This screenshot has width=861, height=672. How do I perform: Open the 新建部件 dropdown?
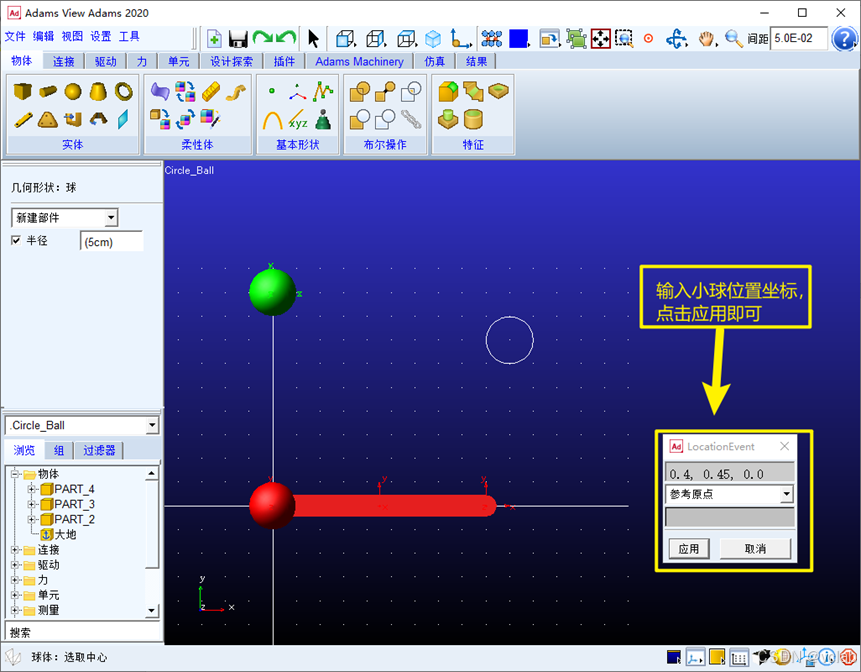(x=111, y=217)
